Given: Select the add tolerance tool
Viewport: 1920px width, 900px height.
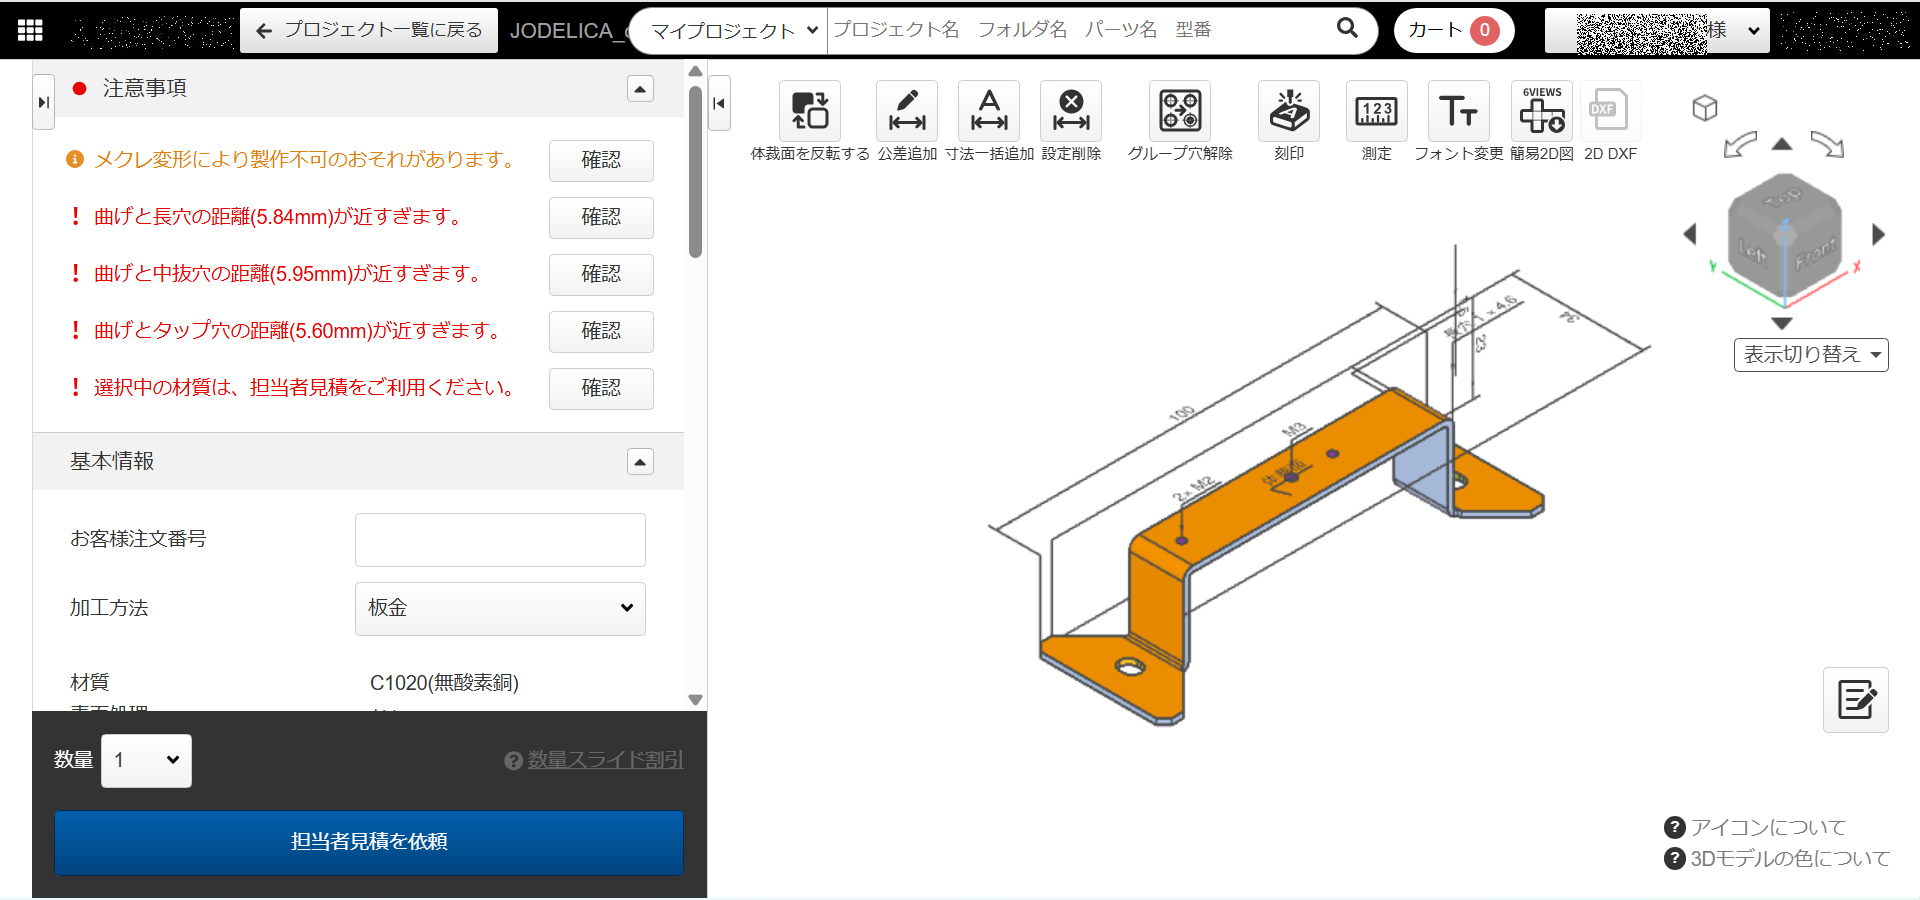Looking at the screenshot, I should 906,111.
